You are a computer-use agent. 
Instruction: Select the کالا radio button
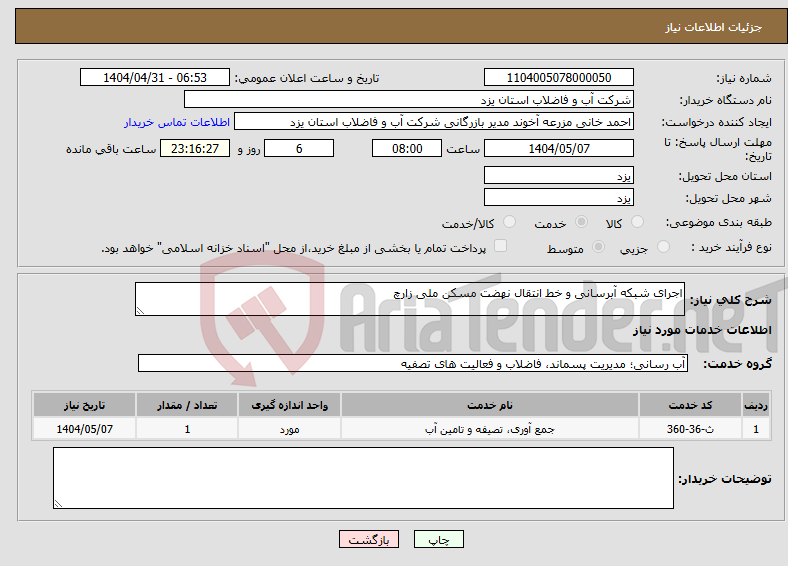(637, 222)
